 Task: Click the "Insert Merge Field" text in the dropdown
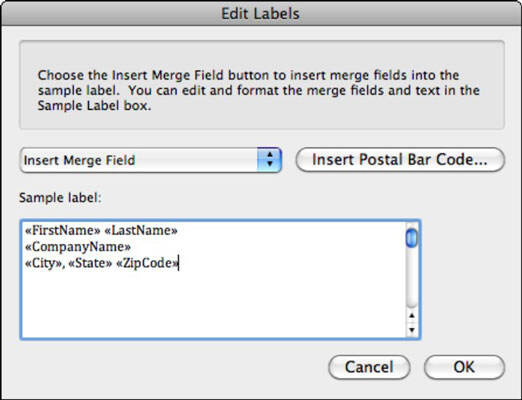pyautogui.click(x=79, y=160)
